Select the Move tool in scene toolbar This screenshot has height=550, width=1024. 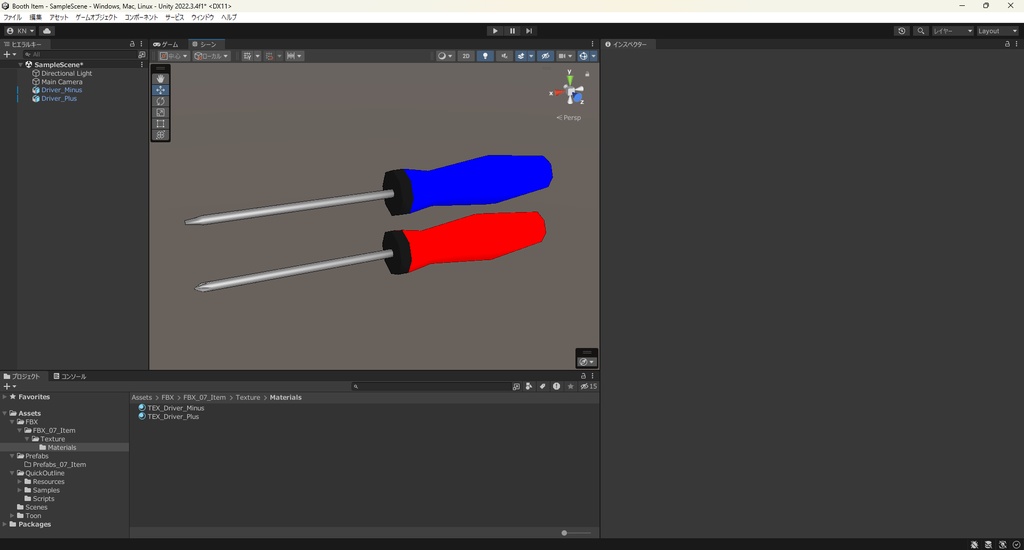(160, 90)
